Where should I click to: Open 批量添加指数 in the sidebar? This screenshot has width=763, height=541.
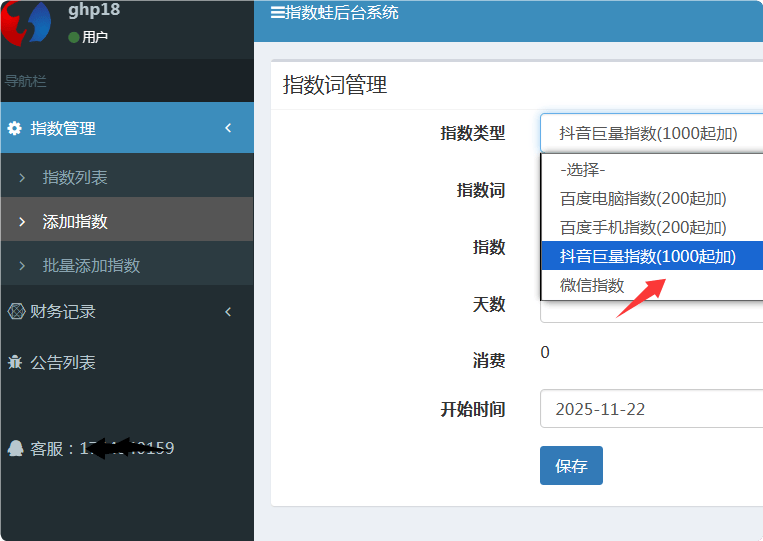click(x=91, y=266)
